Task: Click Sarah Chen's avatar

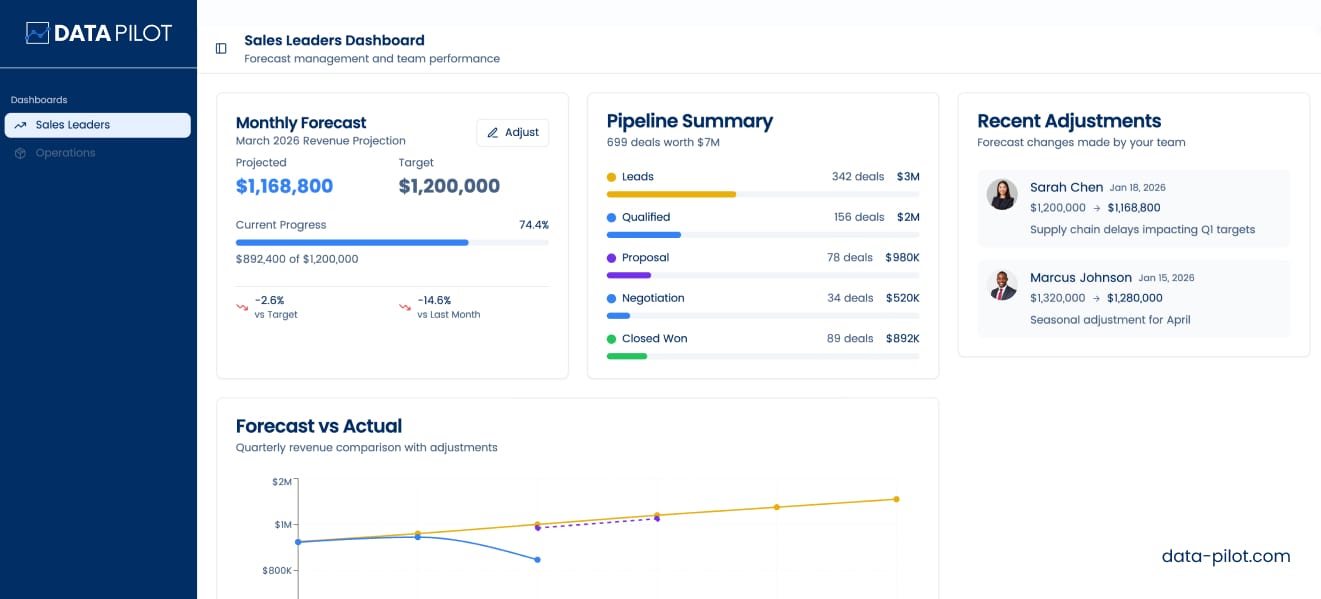Action: click(x=1002, y=195)
